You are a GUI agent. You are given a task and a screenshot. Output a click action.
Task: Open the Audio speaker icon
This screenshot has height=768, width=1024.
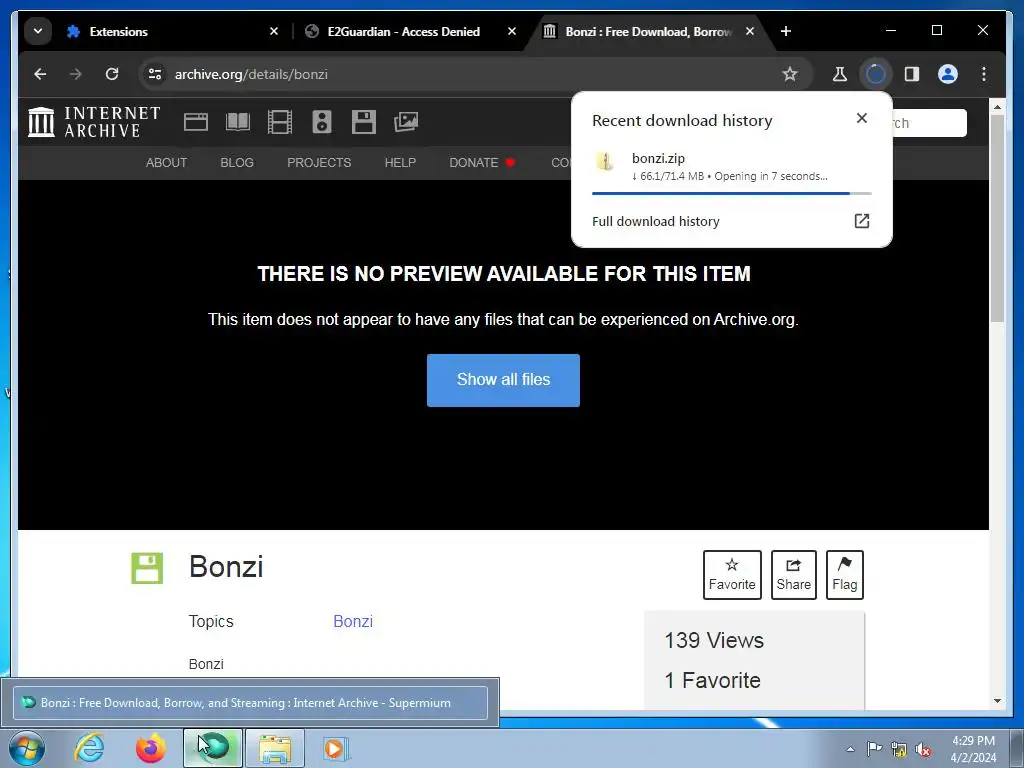pyautogui.click(x=322, y=122)
